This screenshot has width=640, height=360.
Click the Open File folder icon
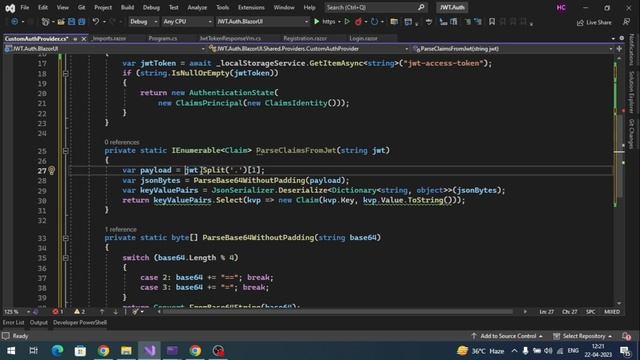(x=60, y=22)
